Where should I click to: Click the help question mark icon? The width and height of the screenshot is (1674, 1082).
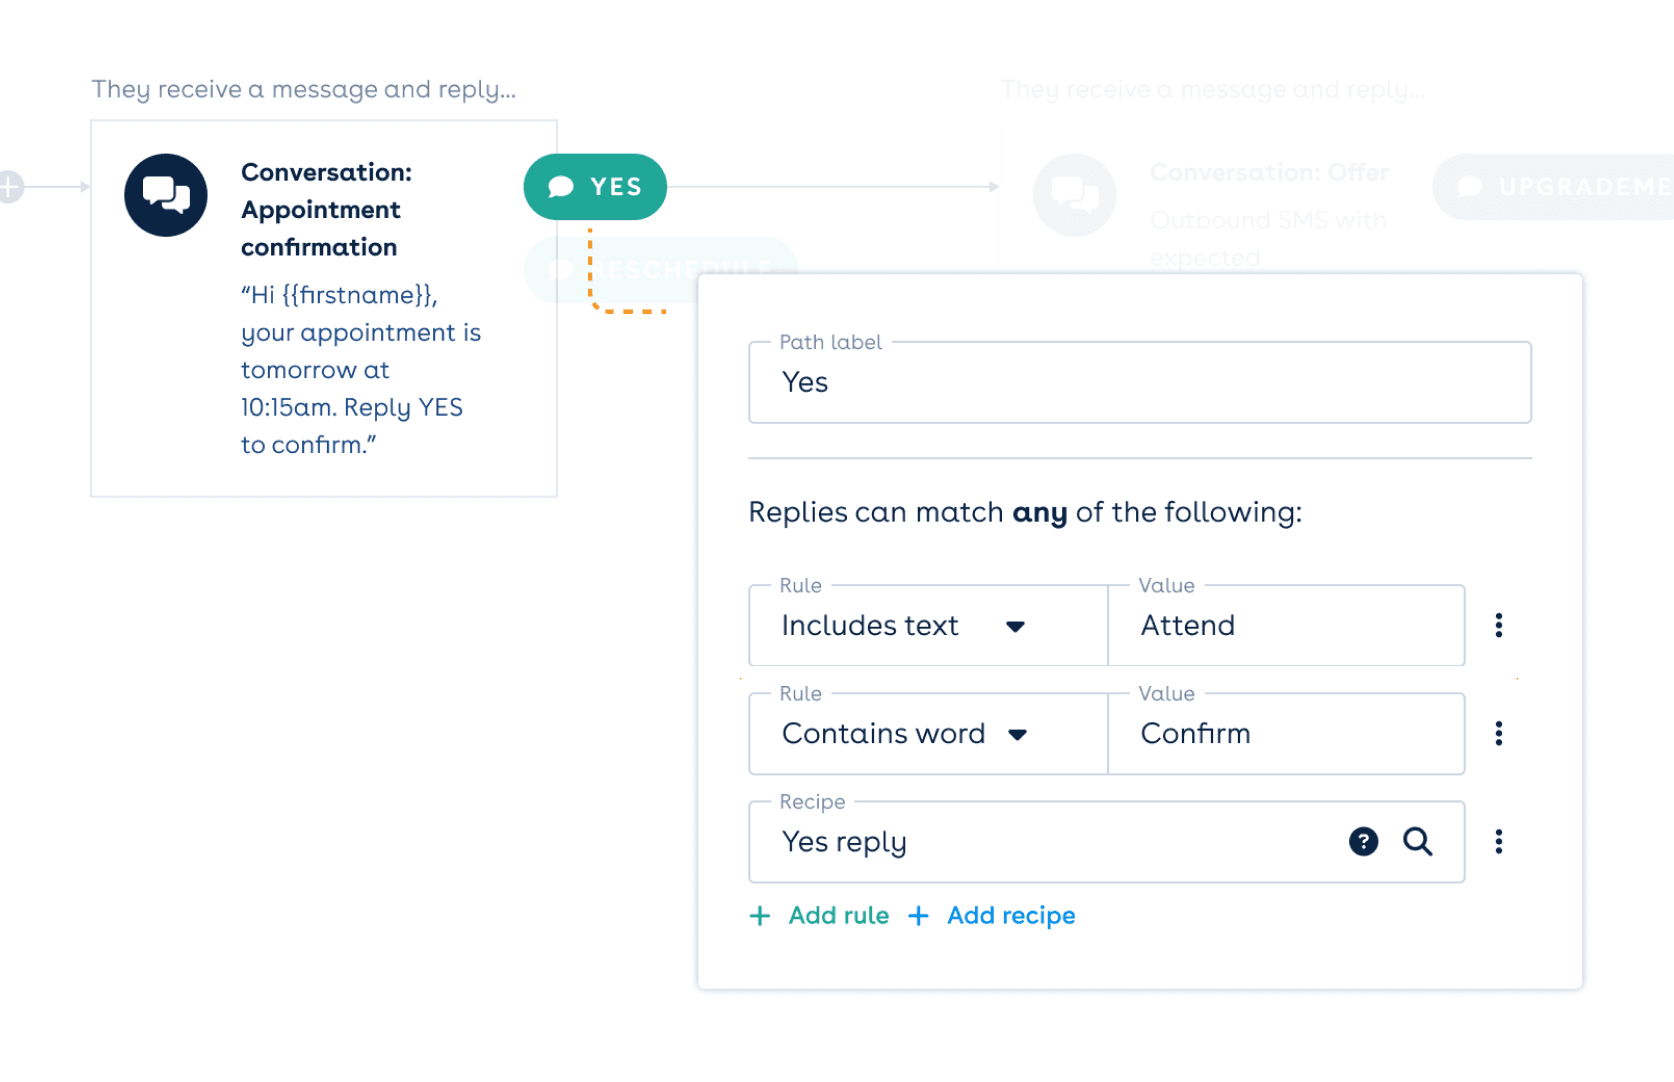[1363, 842]
